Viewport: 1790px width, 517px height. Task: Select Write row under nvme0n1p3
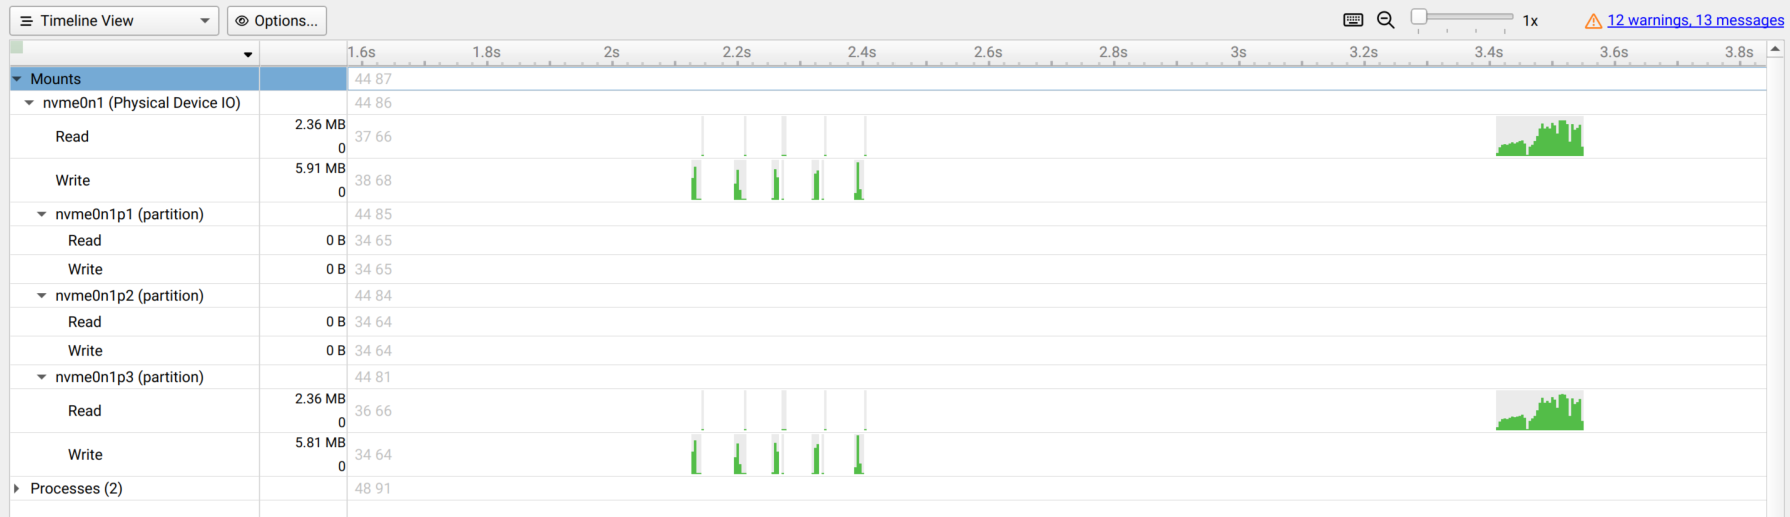pos(85,455)
